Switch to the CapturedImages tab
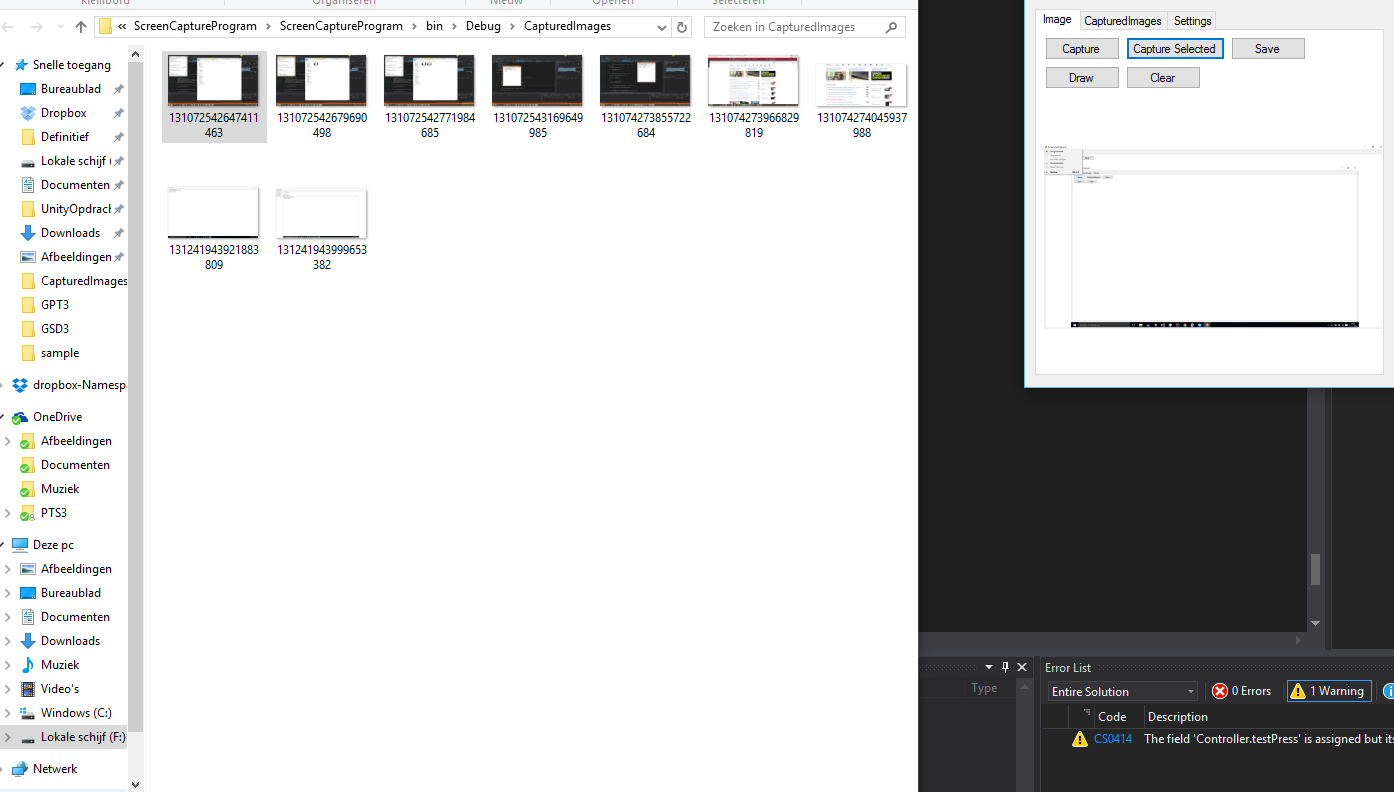This screenshot has height=792, width=1394. [x=1122, y=20]
